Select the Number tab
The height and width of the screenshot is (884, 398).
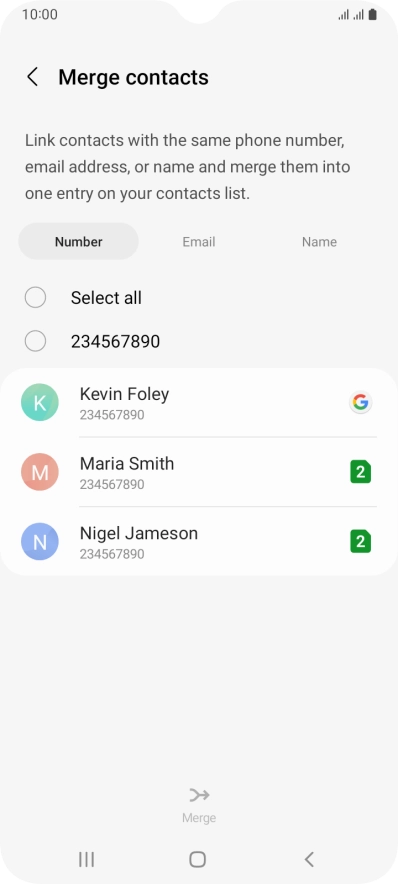click(78, 241)
